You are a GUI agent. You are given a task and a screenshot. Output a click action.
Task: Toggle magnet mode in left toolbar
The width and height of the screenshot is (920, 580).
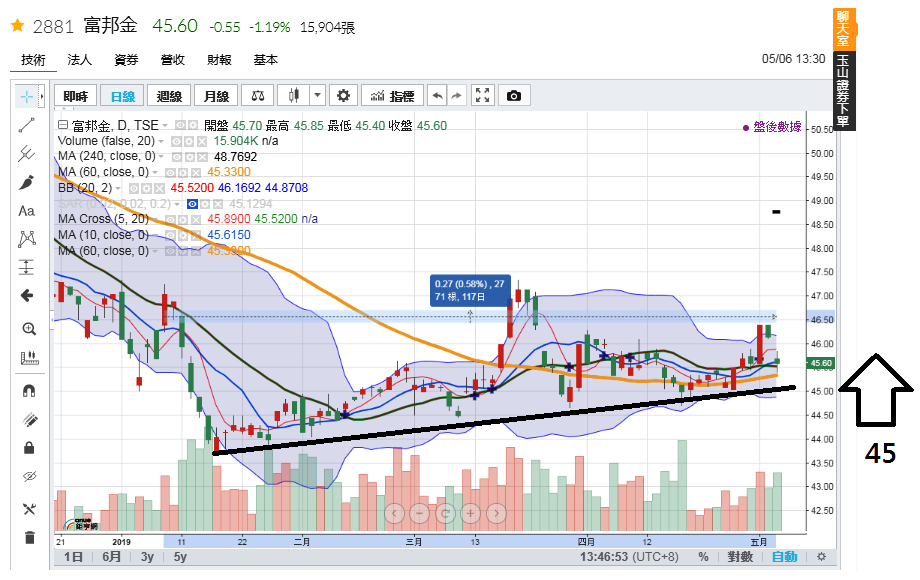tap(29, 391)
